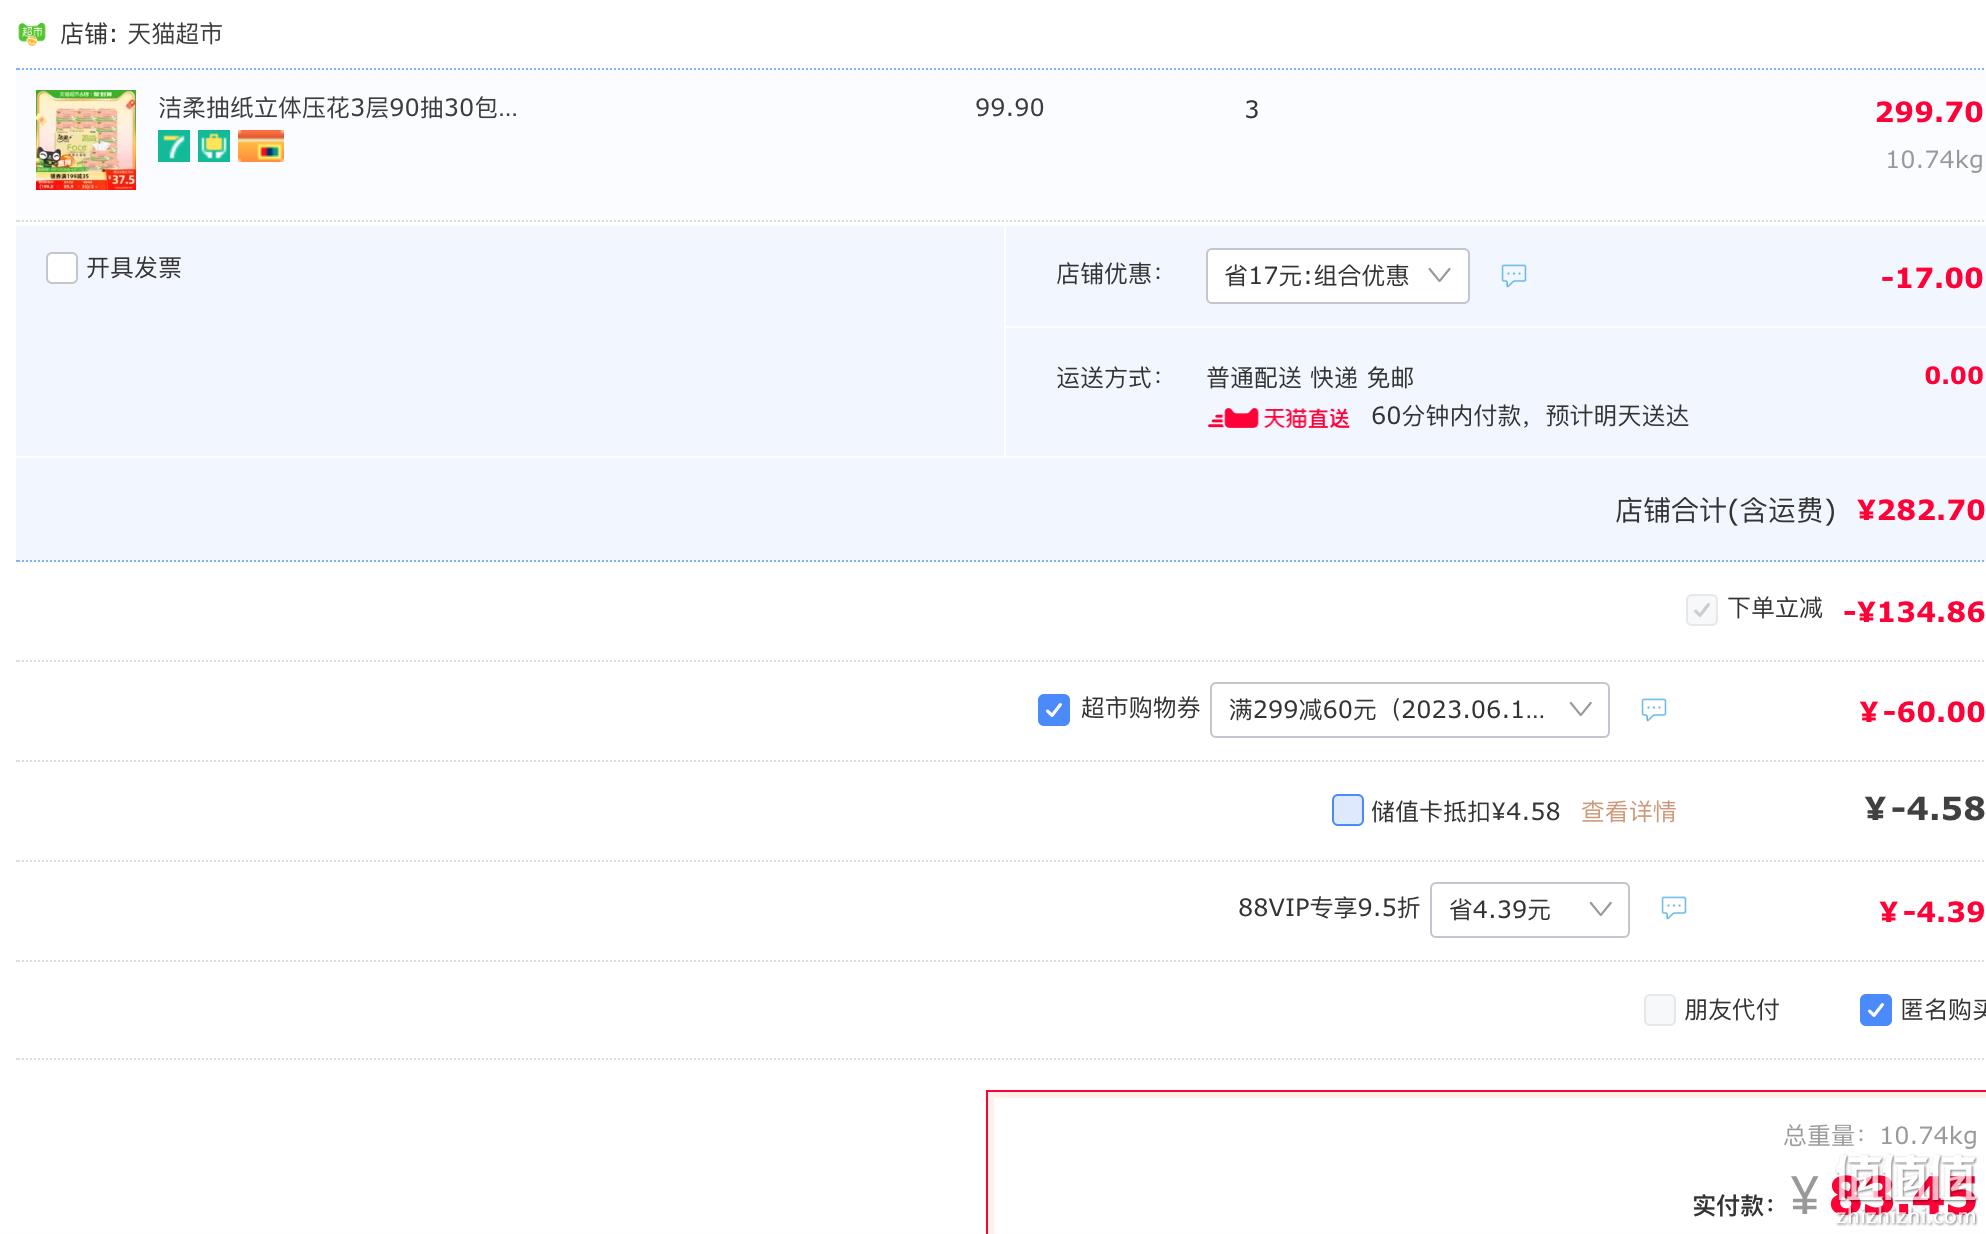Uncheck the 匿名购买 checkbox
Screen dimensions: 1986x1234
tap(1876, 1010)
